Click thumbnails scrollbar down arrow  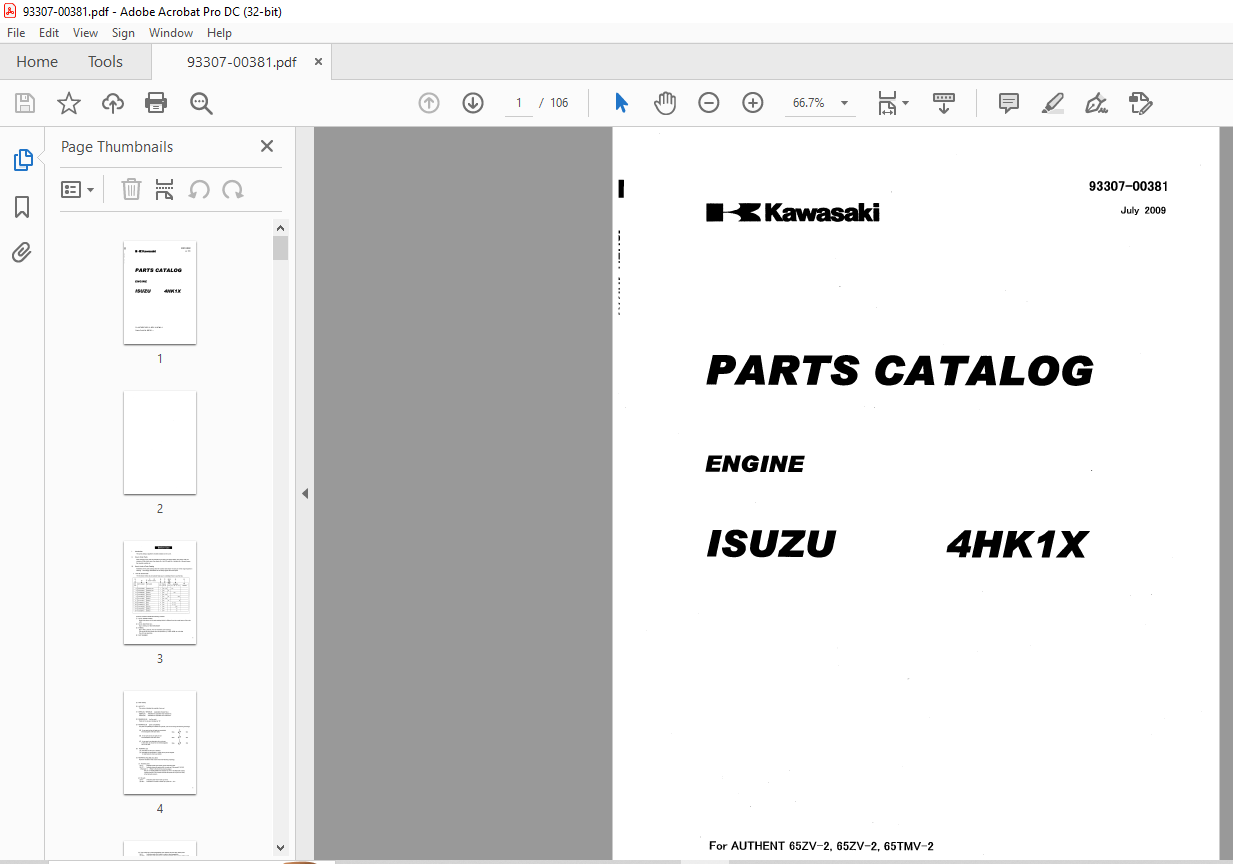[x=281, y=848]
